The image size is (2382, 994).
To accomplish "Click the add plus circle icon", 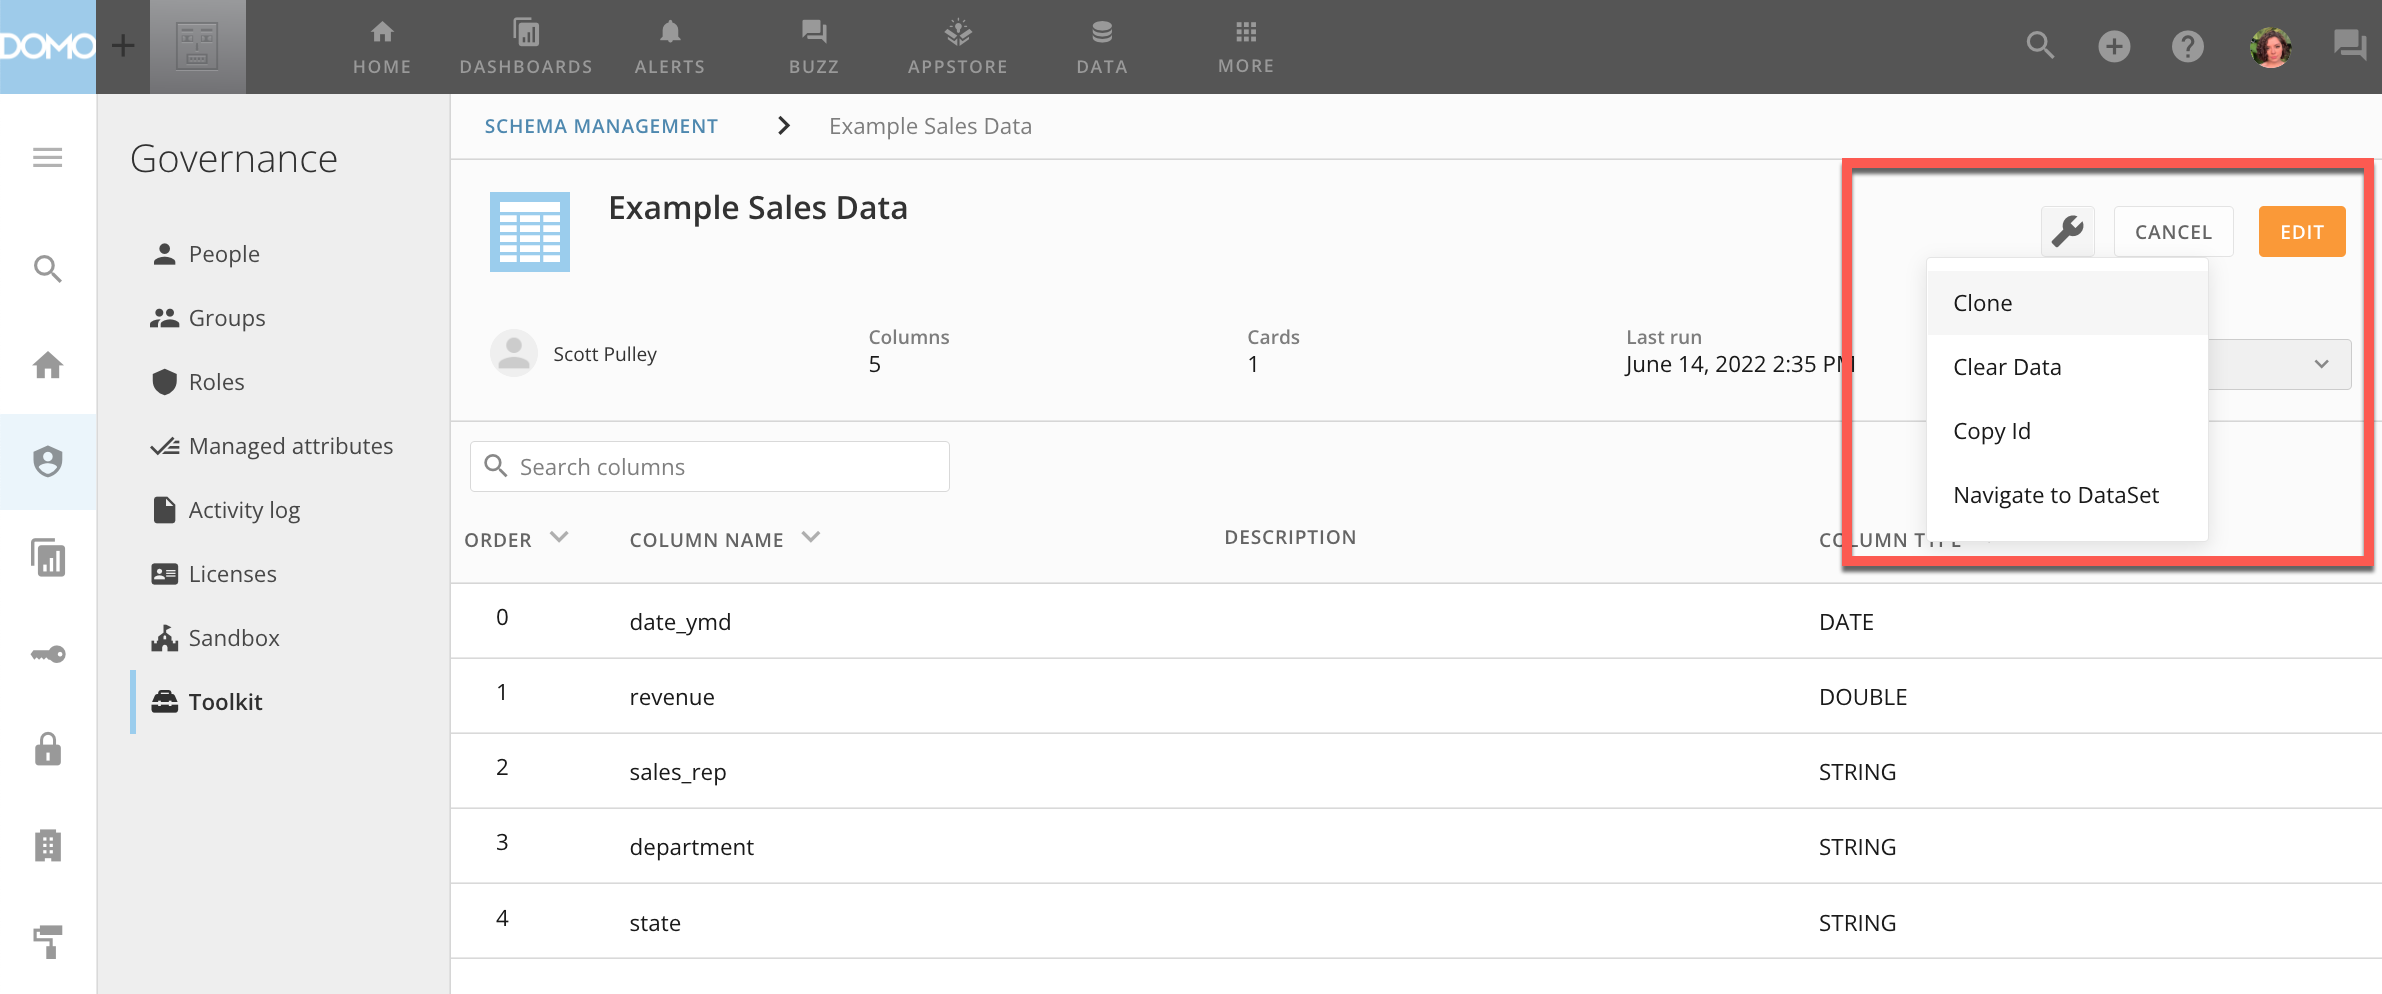I will pyautogui.click(x=2113, y=46).
